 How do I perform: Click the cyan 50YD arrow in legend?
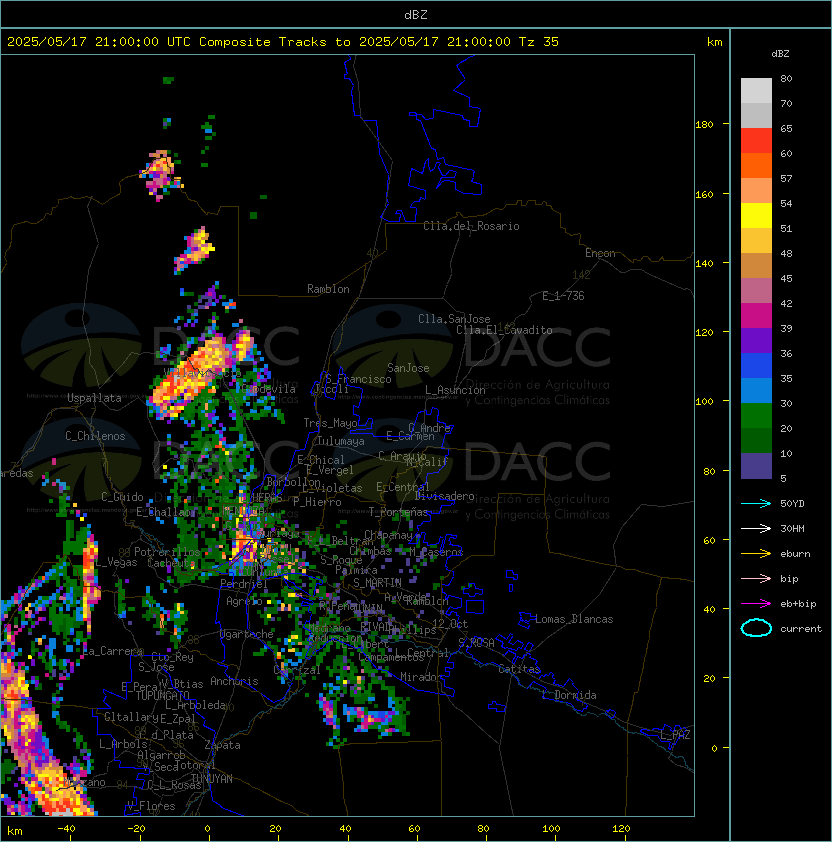tap(756, 504)
